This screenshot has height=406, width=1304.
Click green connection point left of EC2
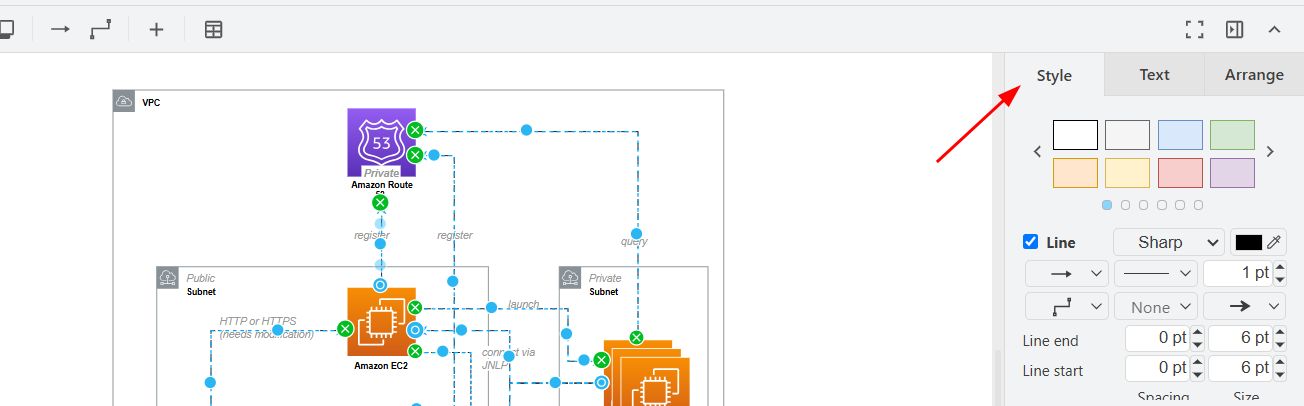[345, 328]
